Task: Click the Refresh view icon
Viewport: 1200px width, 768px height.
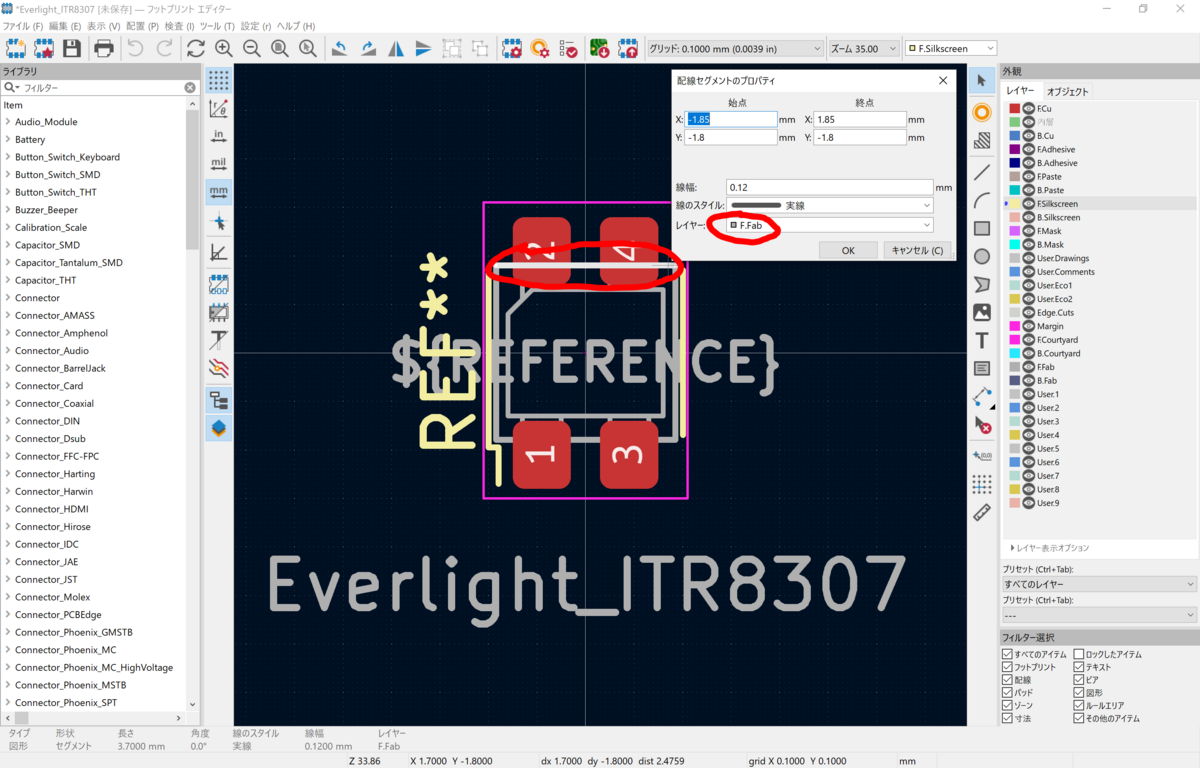Action: point(195,48)
